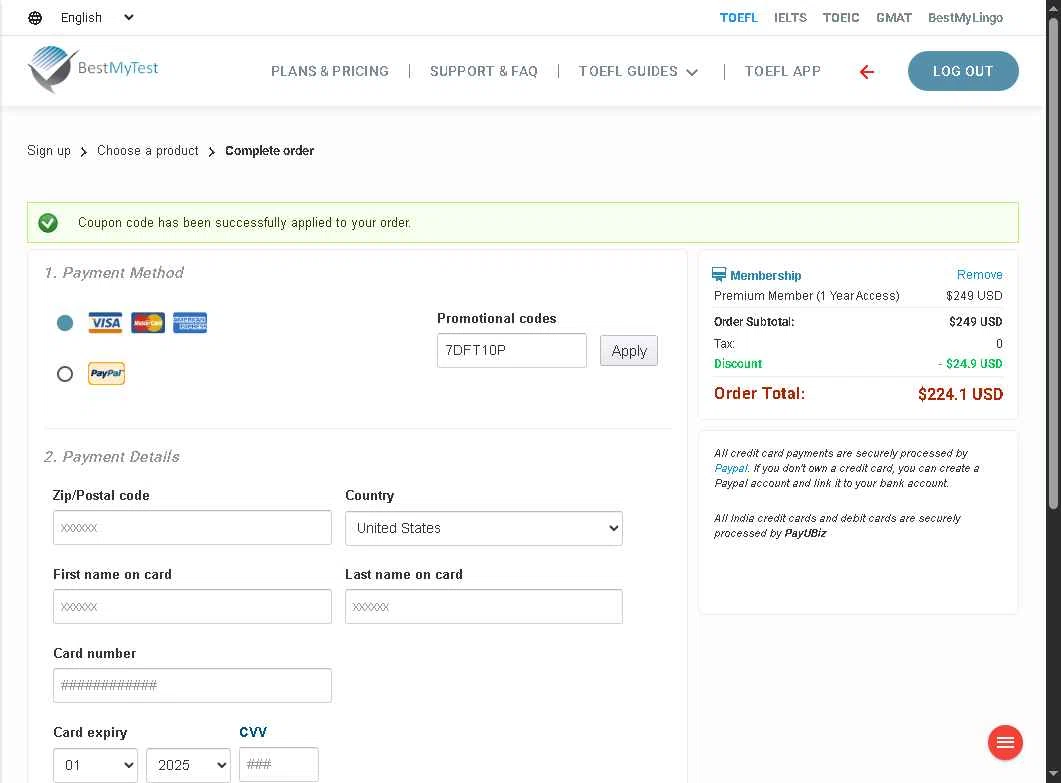Focus the CVV input field

coord(279,765)
